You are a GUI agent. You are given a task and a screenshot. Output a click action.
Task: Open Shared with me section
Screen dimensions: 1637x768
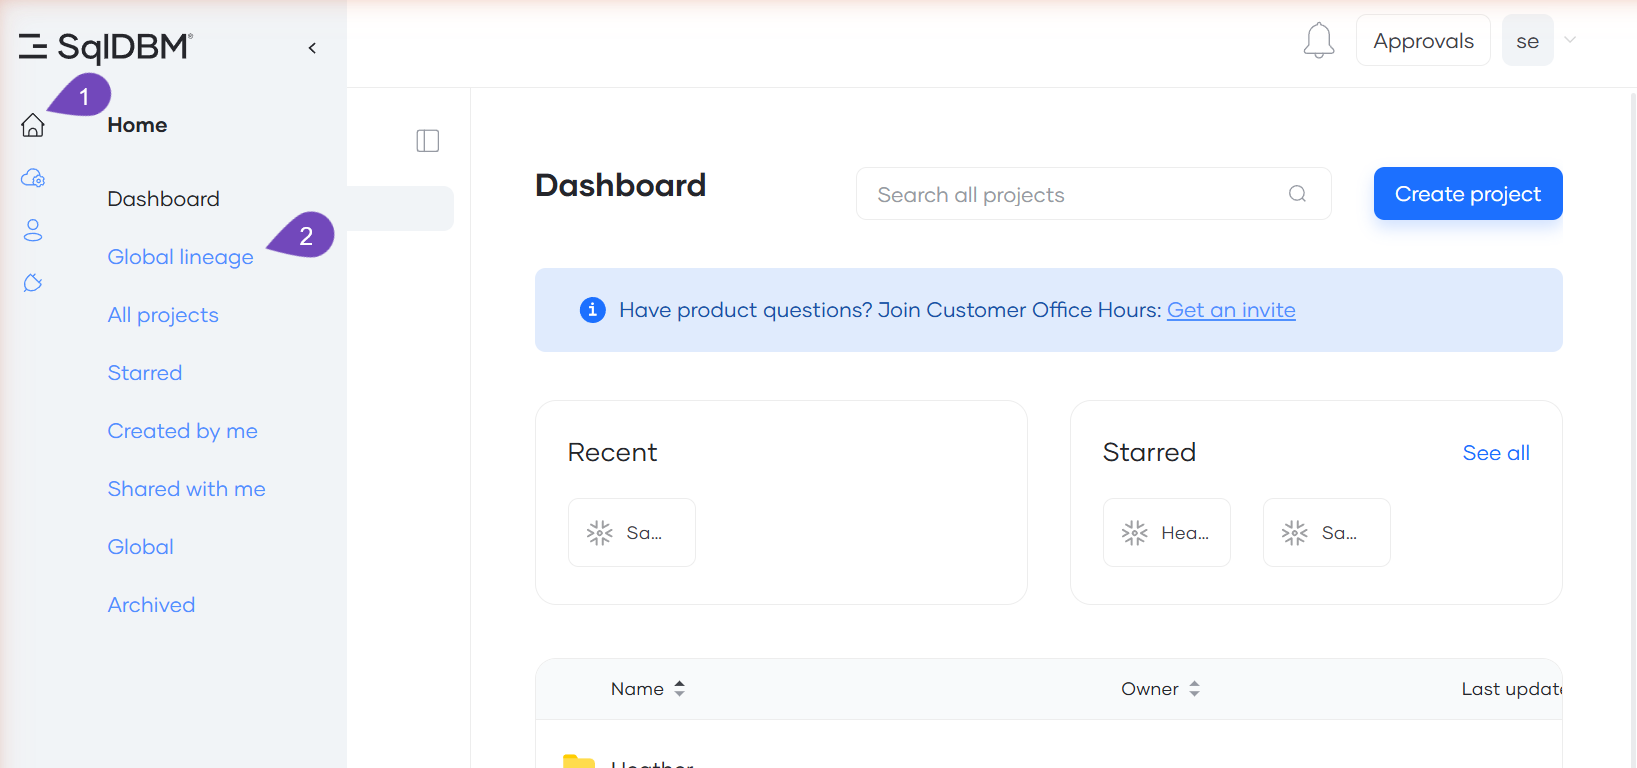(187, 489)
